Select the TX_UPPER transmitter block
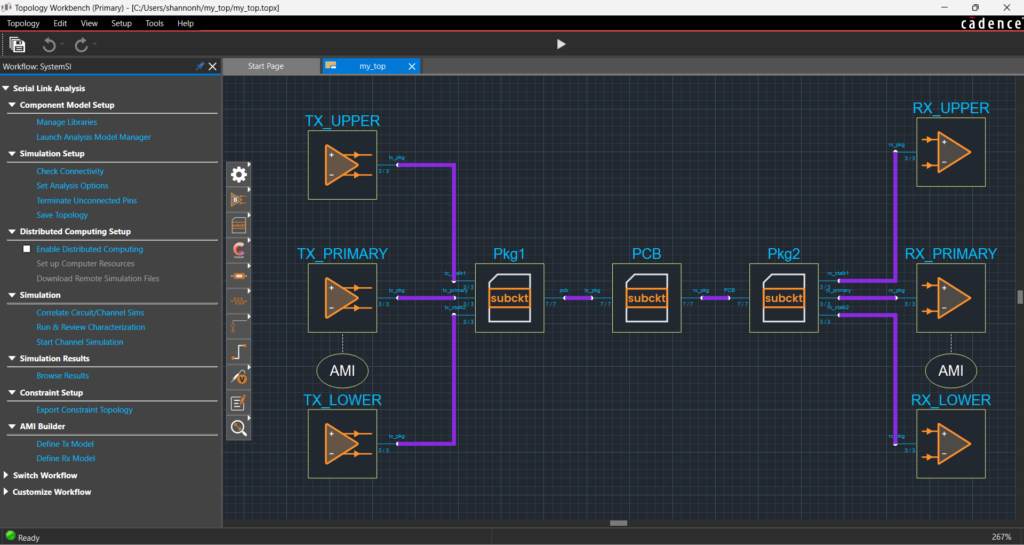This screenshot has width=1024, height=545. pos(342,165)
